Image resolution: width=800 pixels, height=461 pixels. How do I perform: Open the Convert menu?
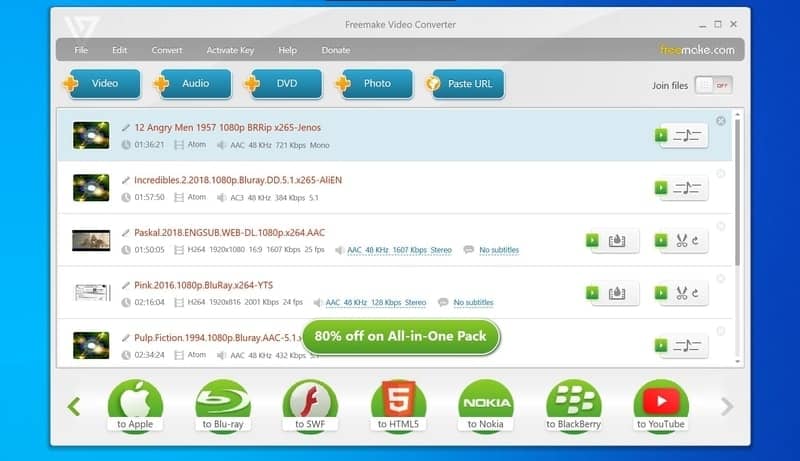[x=167, y=50]
